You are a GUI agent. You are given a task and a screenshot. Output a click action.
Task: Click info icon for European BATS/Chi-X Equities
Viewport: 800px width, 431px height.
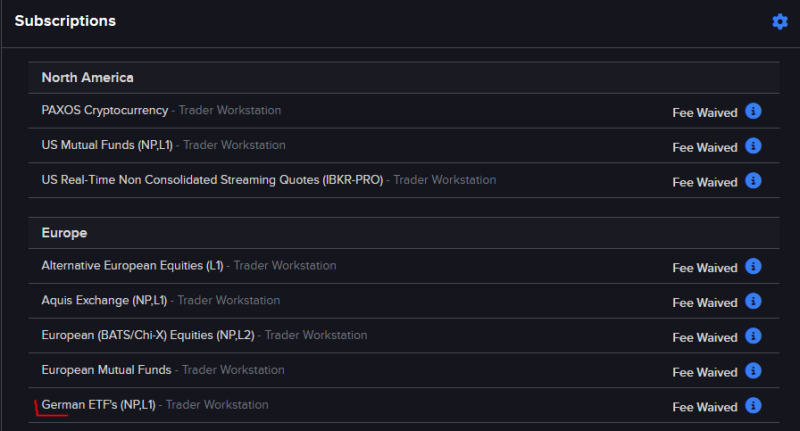click(x=753, y=336)
